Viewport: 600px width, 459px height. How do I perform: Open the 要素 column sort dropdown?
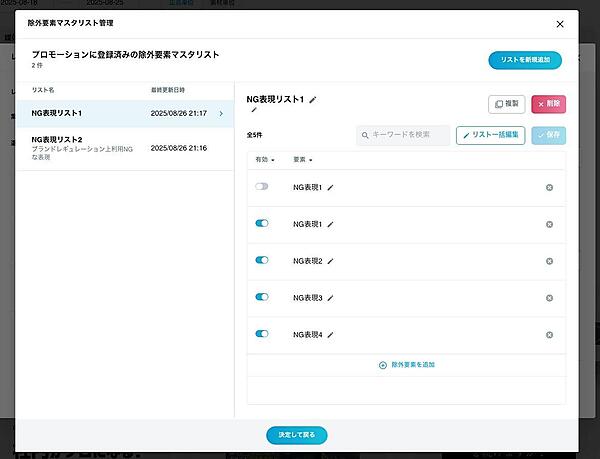click(303, 160)
